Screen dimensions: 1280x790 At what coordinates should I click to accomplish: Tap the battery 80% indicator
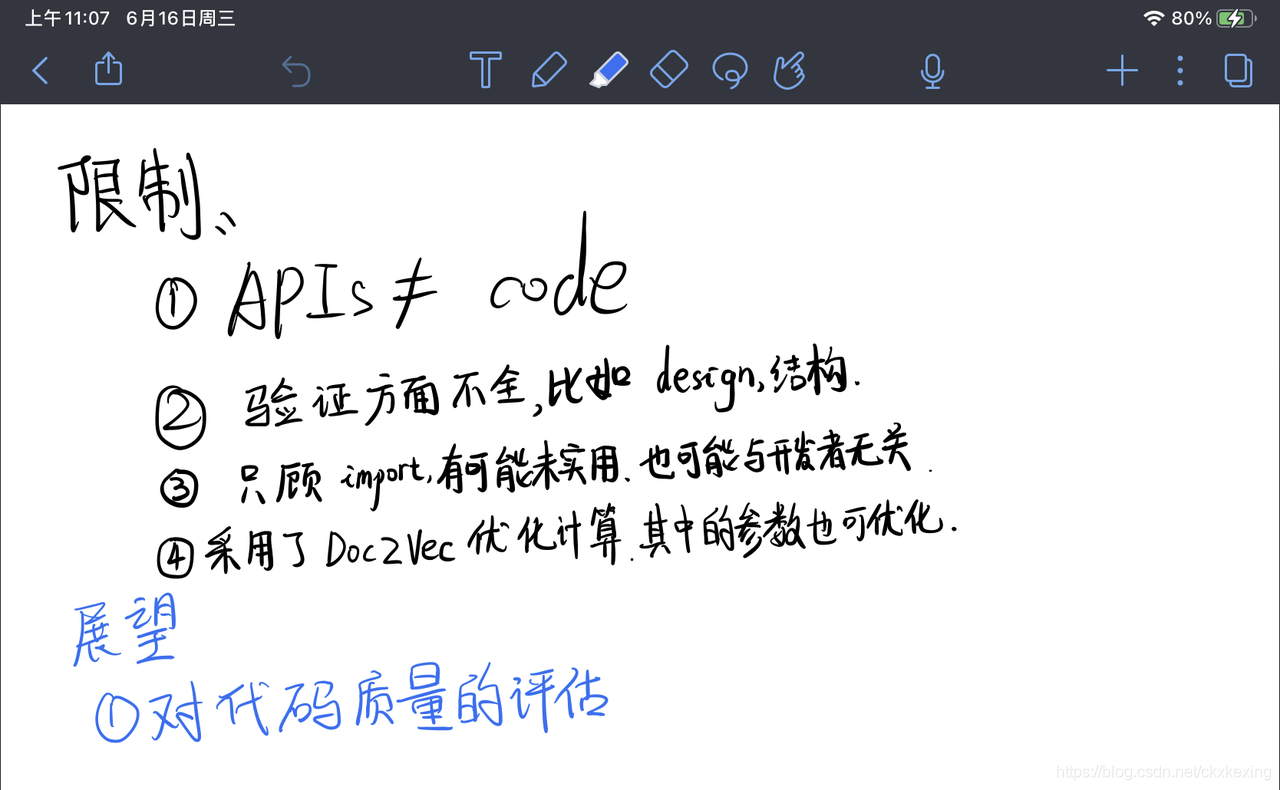pos(1211,18)
